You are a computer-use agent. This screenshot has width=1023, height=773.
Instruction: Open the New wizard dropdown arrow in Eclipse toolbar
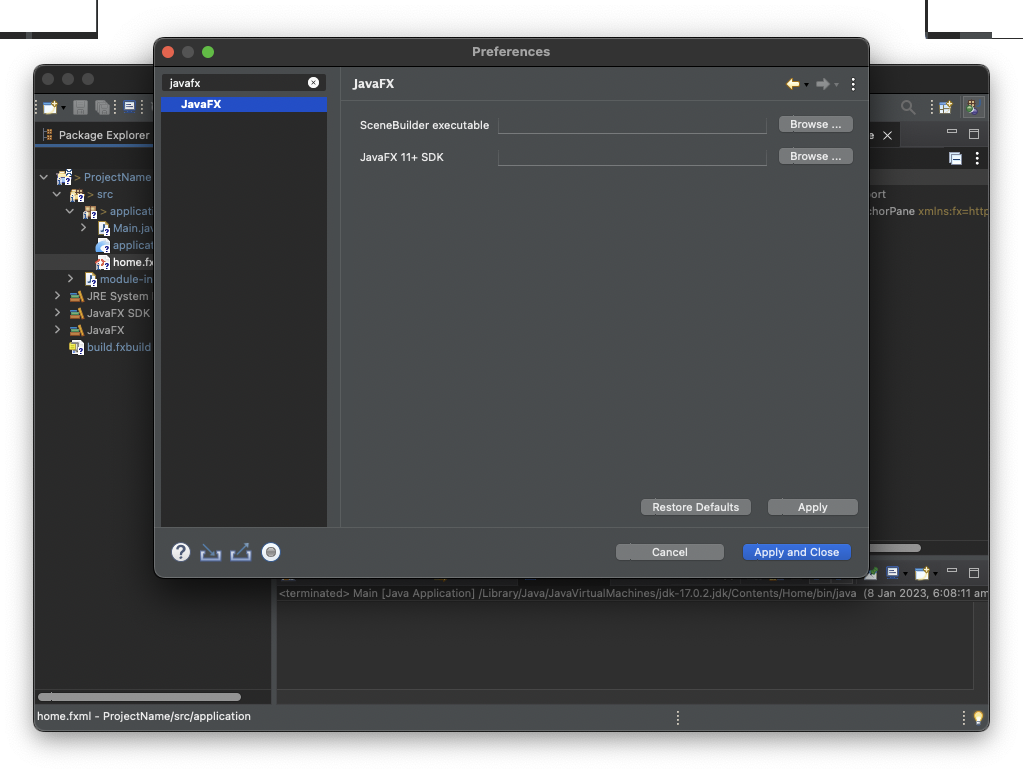pos(63,108)
